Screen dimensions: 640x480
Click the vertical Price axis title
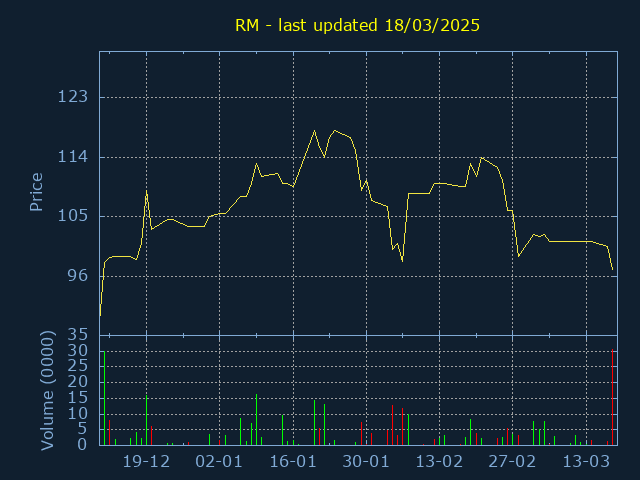tap(36, 192)
